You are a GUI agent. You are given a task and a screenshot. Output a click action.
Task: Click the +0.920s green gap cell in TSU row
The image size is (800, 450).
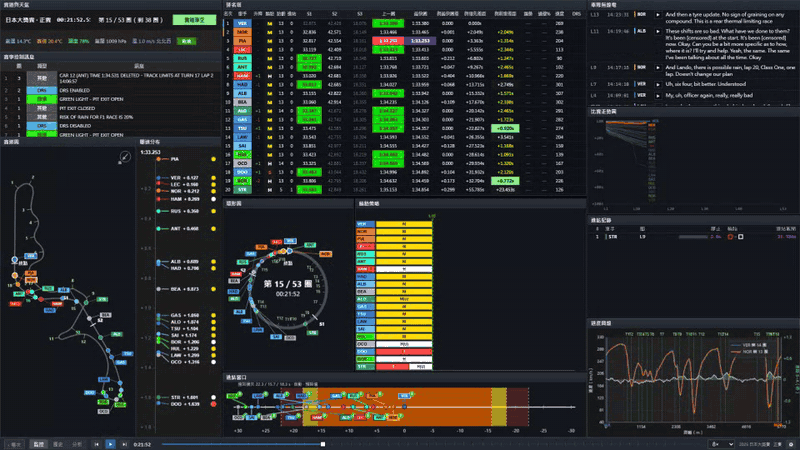click(x=505, y=129)
